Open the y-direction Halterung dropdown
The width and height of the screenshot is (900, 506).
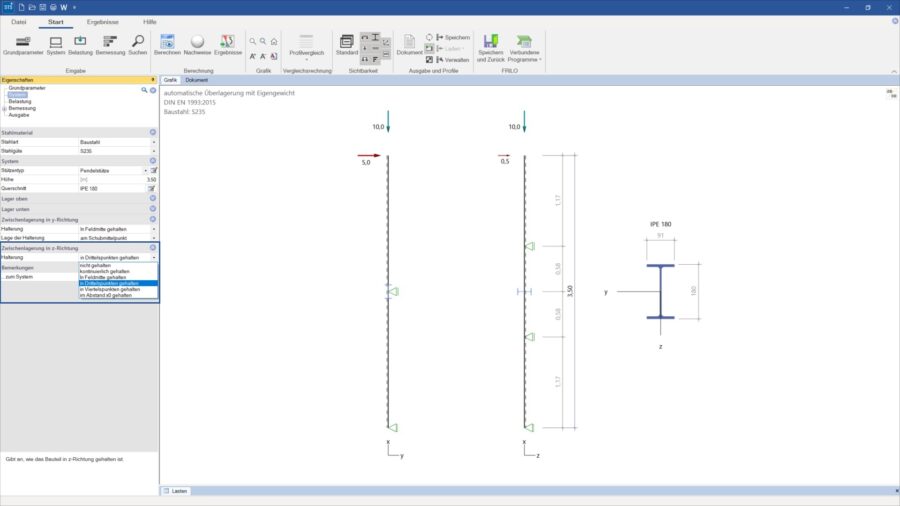tap(154, 229)
